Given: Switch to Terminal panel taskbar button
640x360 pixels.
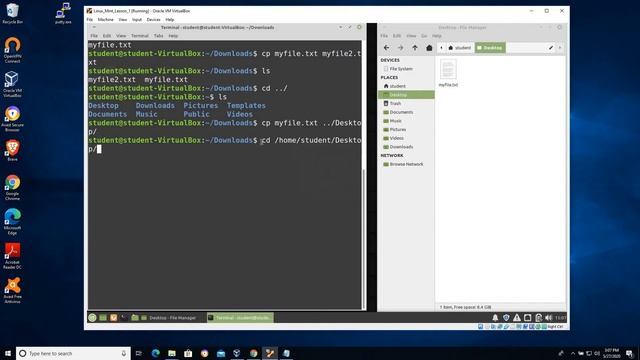Looking at the screenshot, I should click(x=240, y=318).
